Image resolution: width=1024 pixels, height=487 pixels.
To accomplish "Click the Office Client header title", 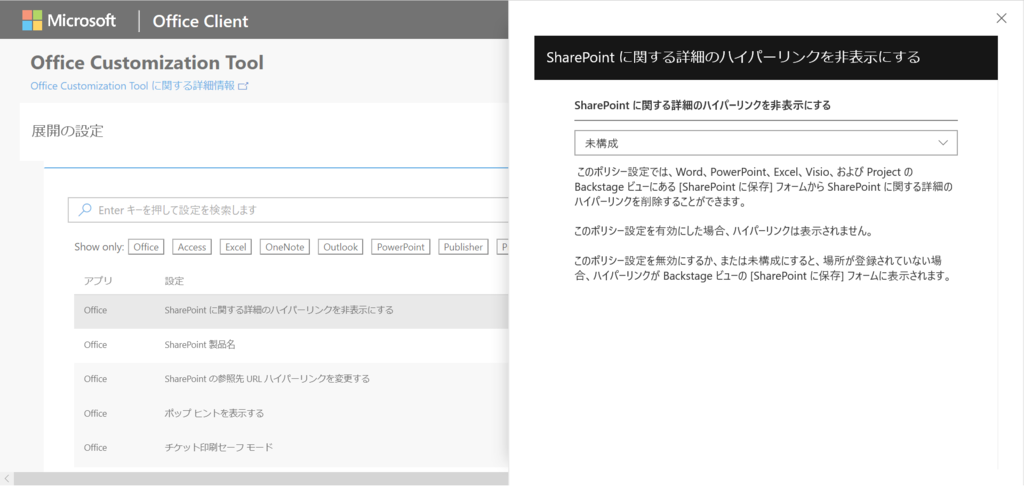I will (200, 21).
